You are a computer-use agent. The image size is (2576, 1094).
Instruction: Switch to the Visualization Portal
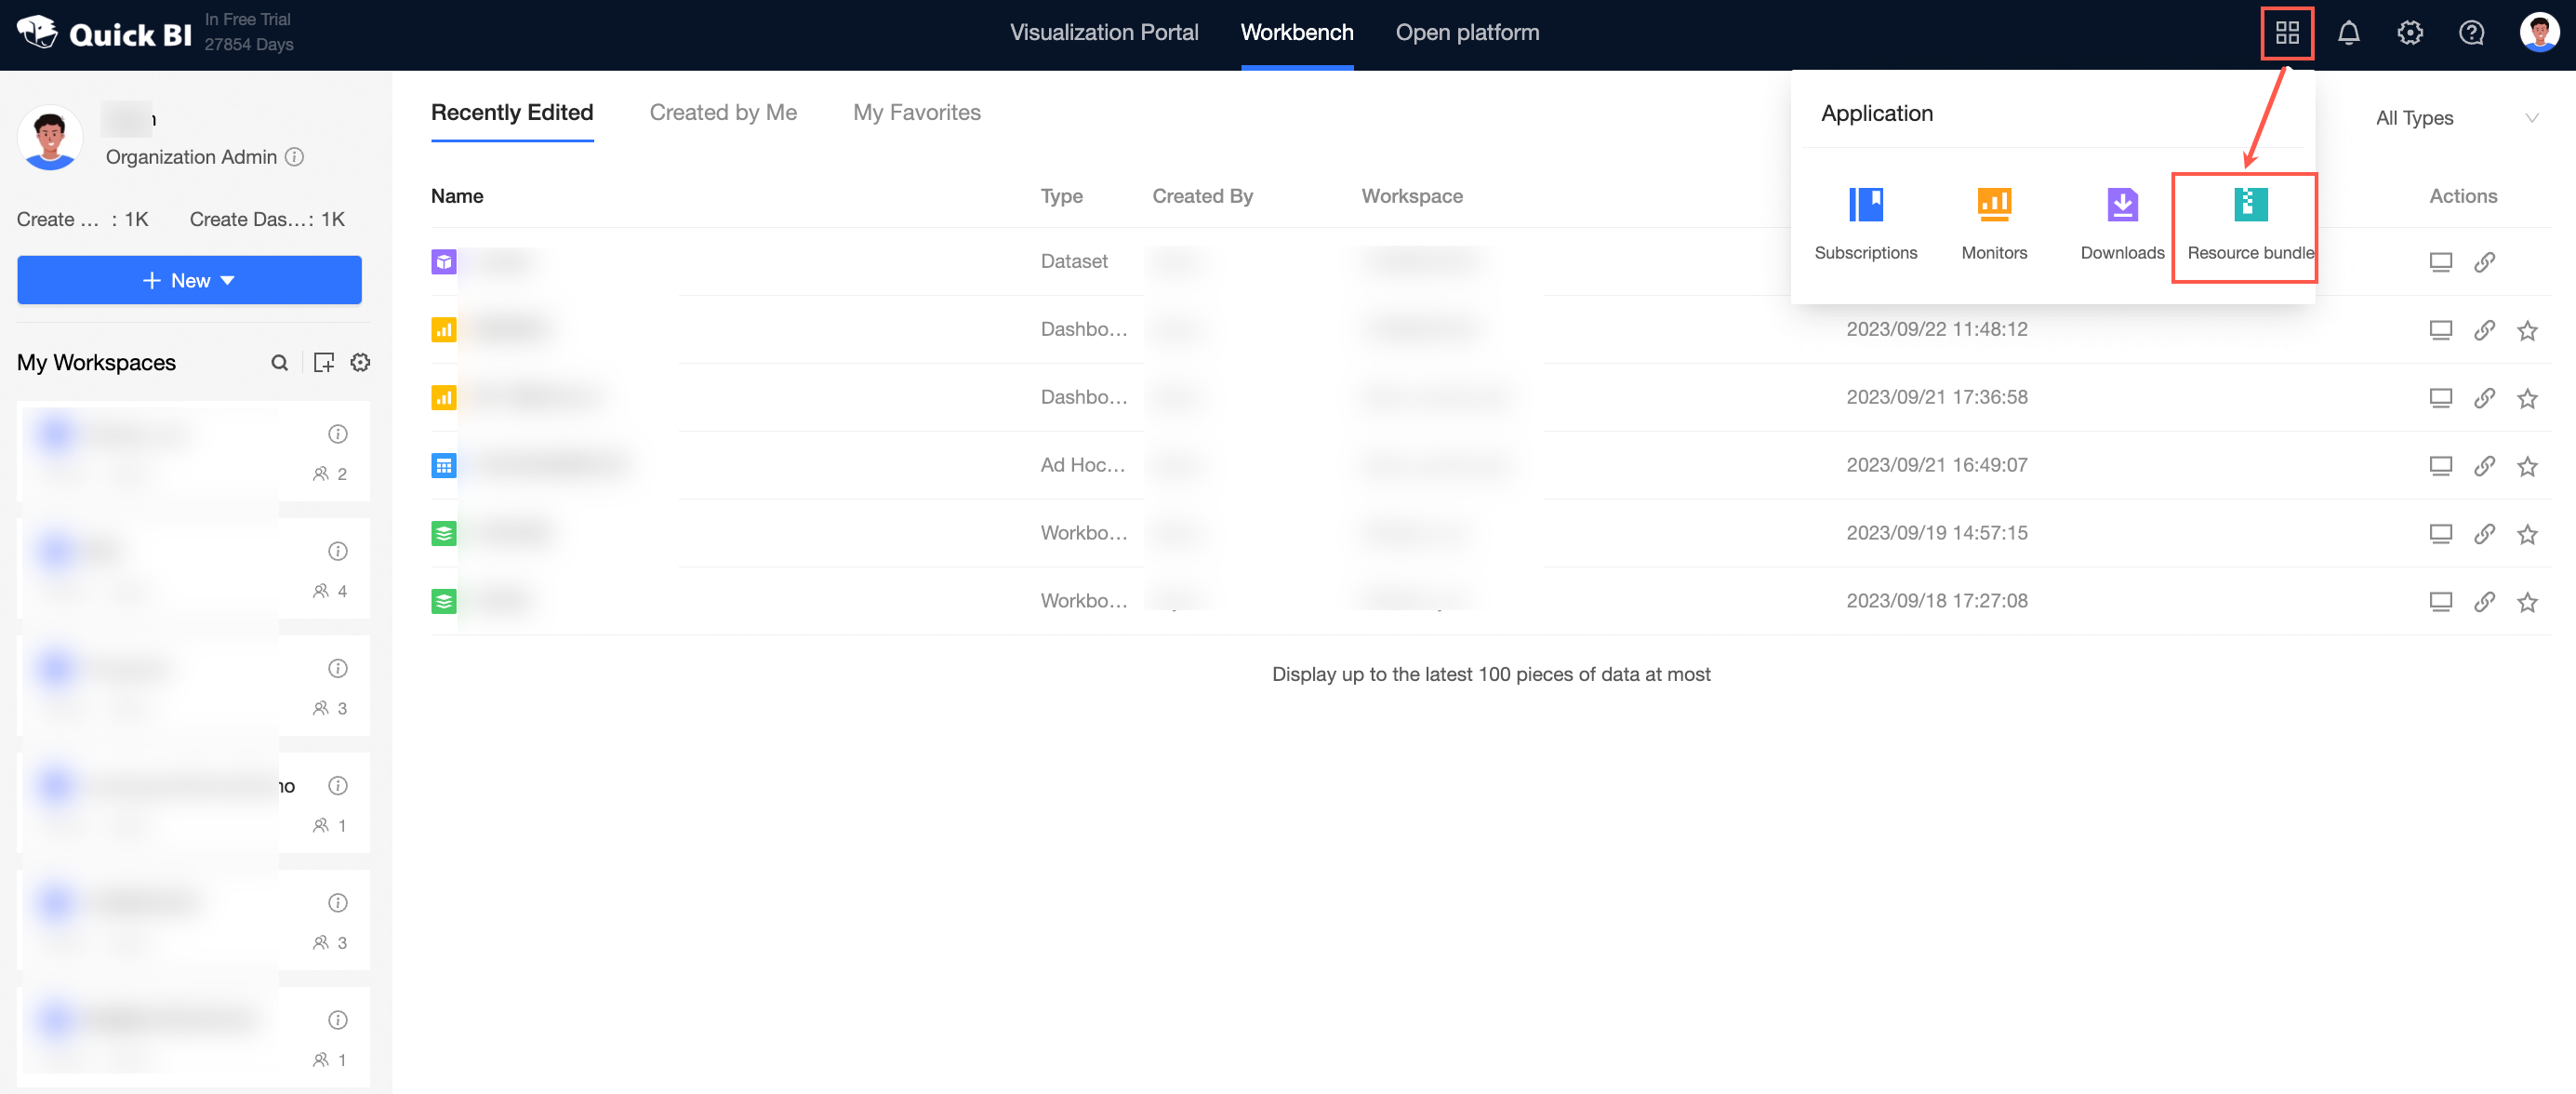point(1104,31)
